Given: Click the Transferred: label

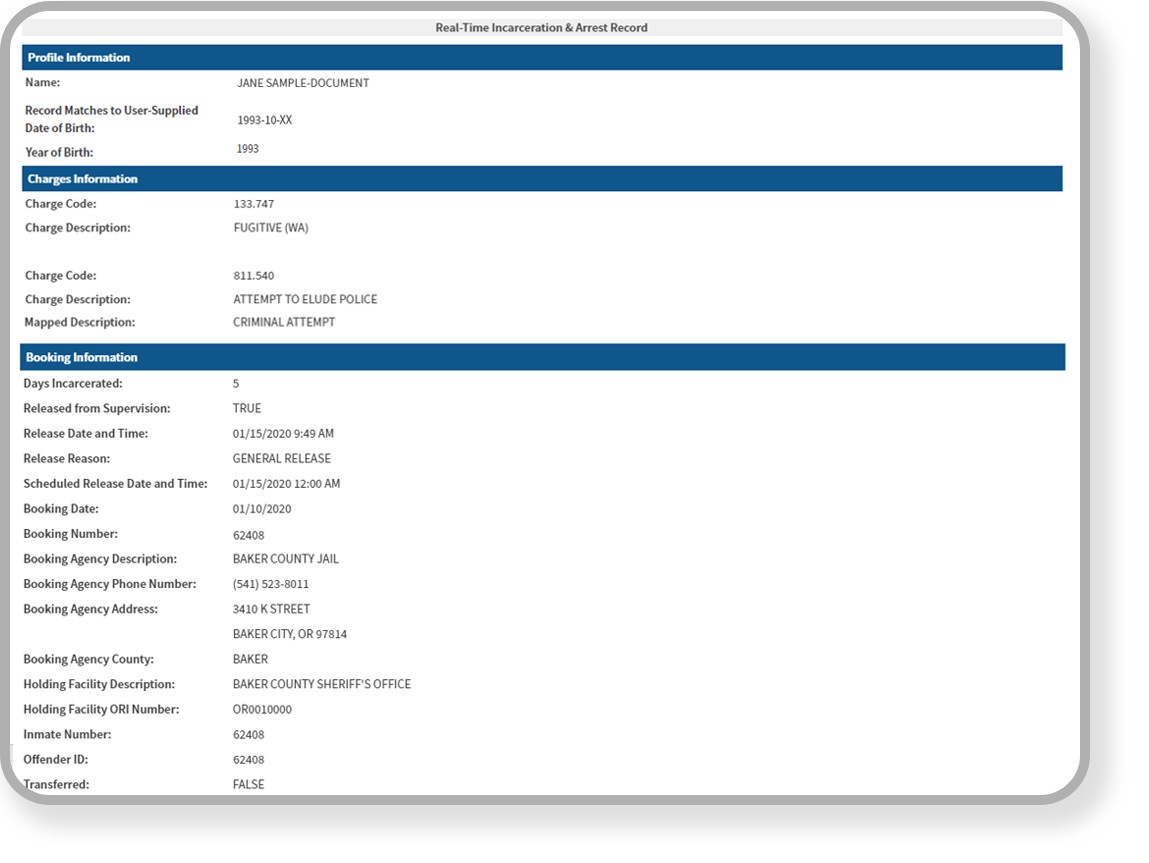Looking at the screenshot, I should 56,785.
